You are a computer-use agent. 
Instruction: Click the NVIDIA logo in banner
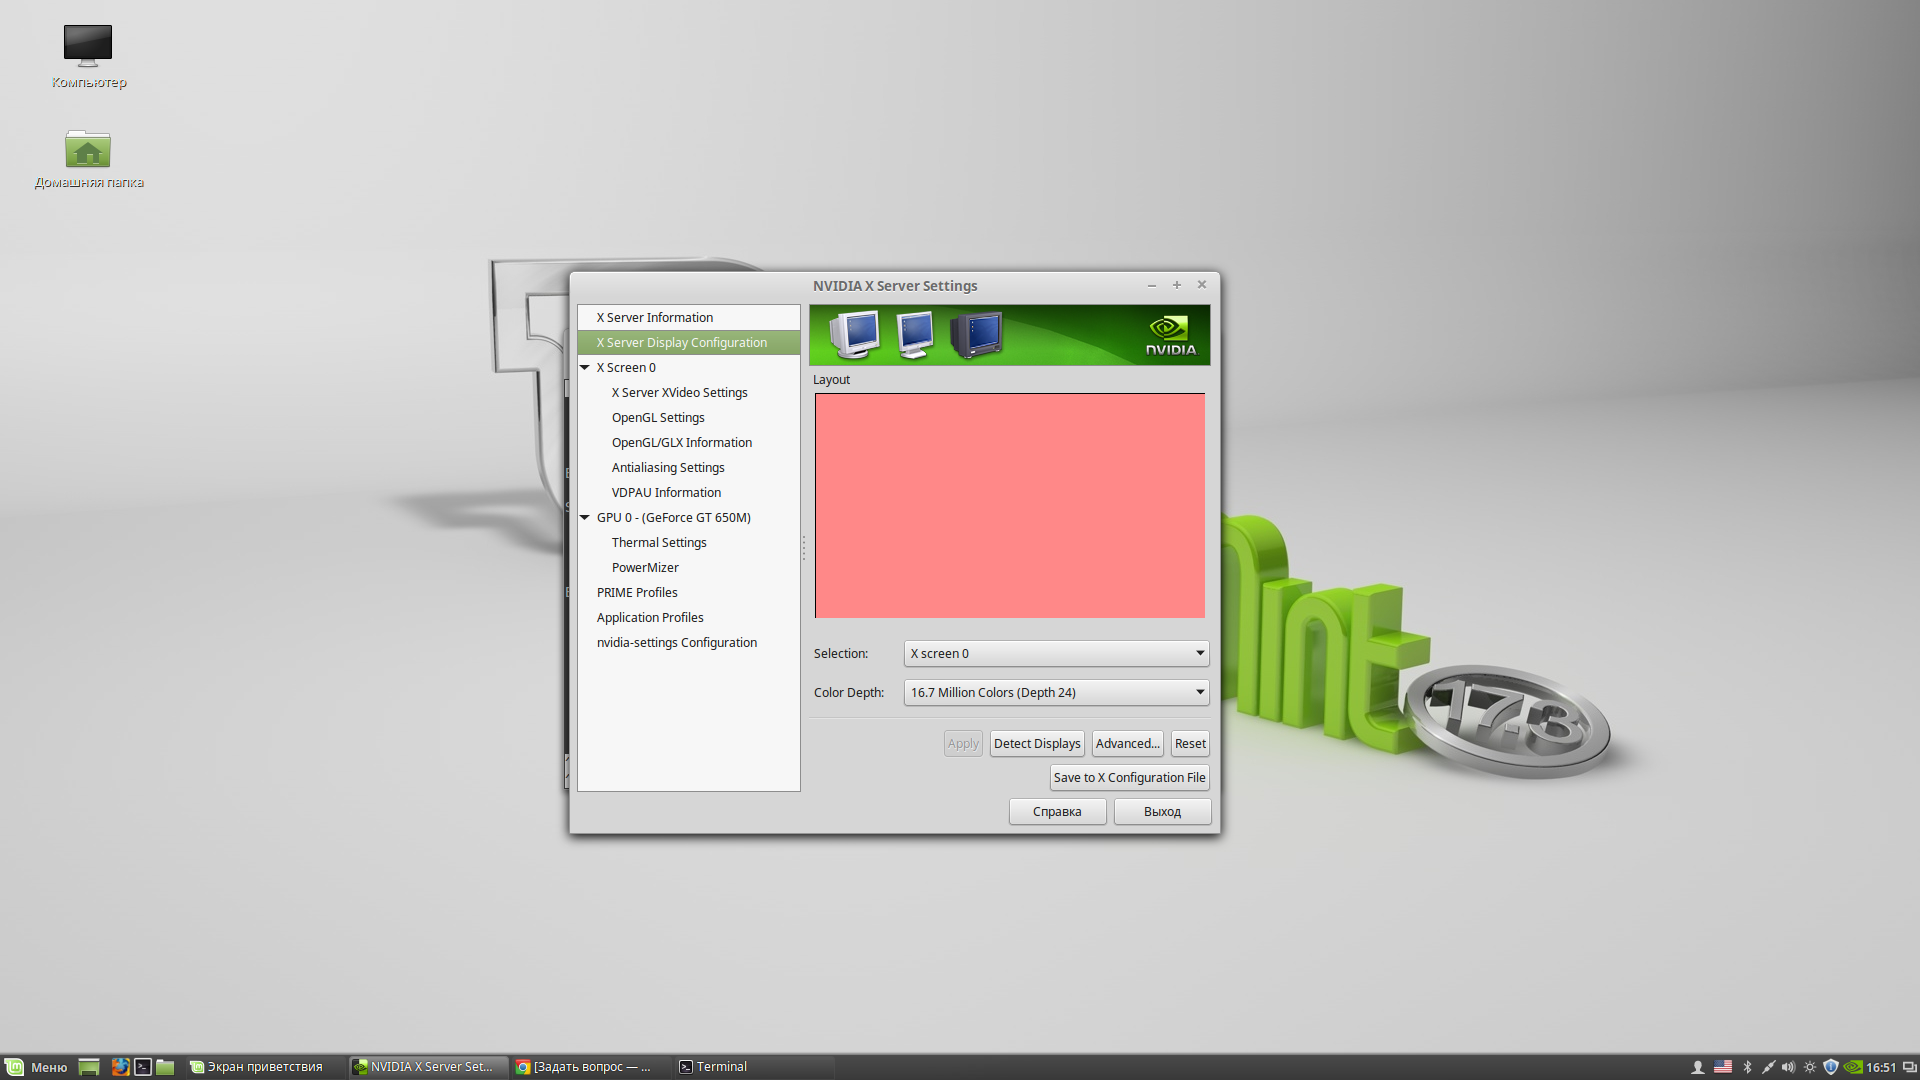click(x=1170, y=335)
